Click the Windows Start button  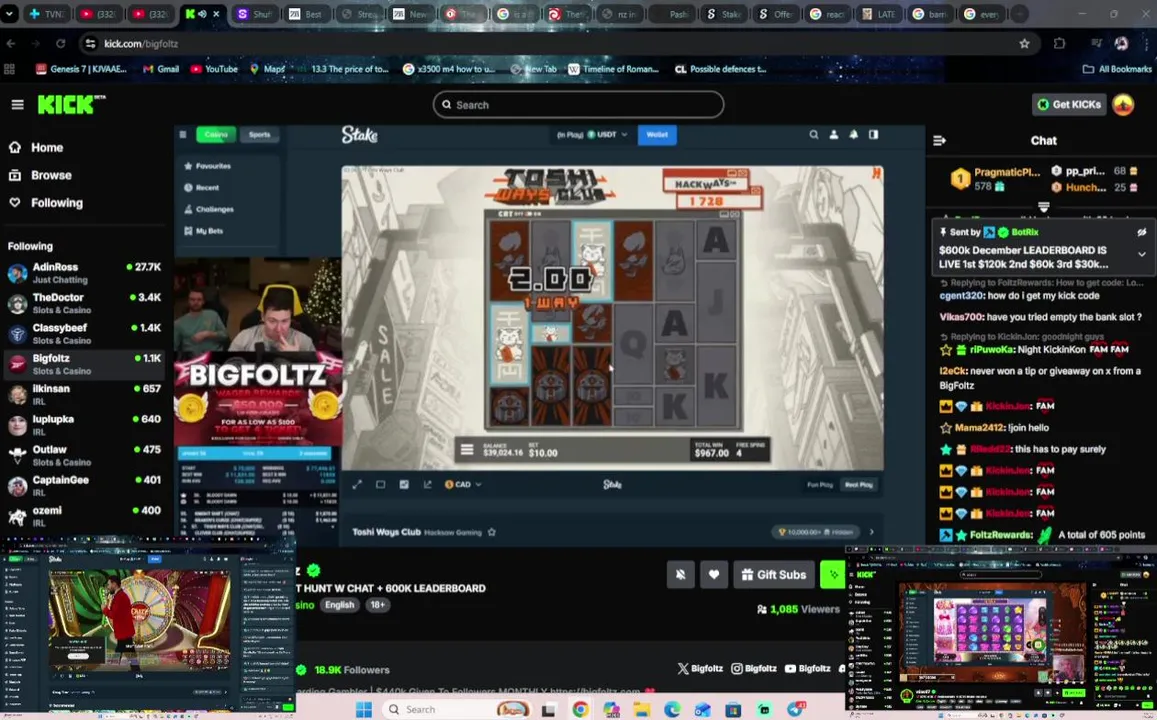(x=364, y=710)
